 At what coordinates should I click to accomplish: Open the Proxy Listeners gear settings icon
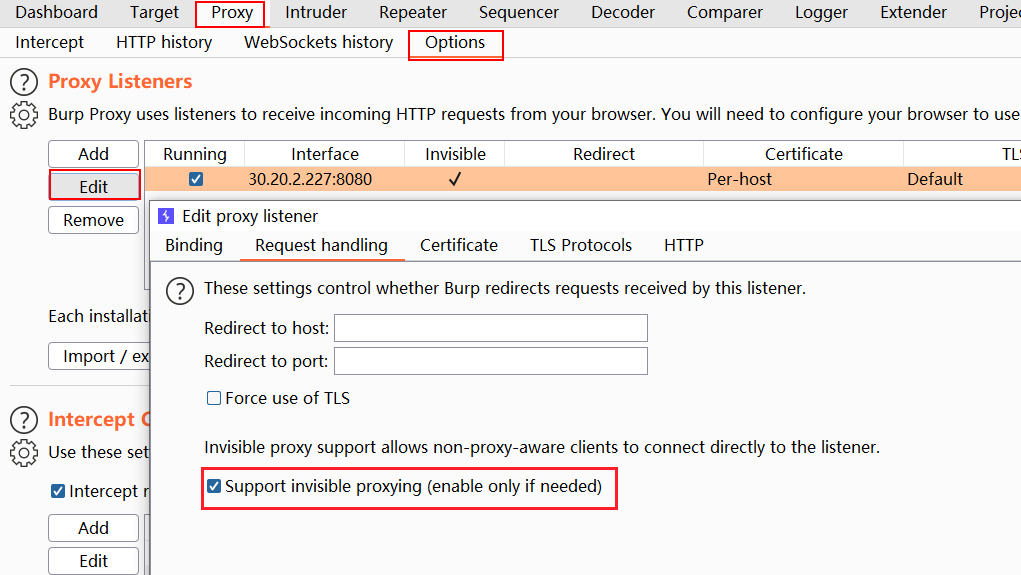(24, 115)
